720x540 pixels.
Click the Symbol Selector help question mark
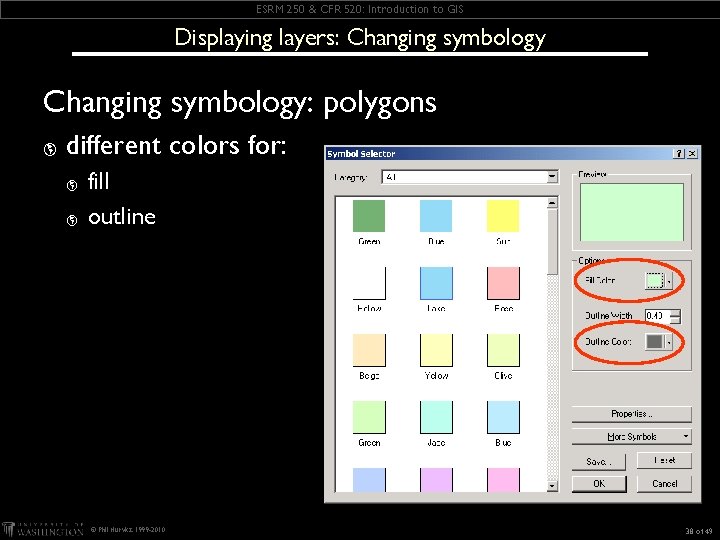coord(679,153)
